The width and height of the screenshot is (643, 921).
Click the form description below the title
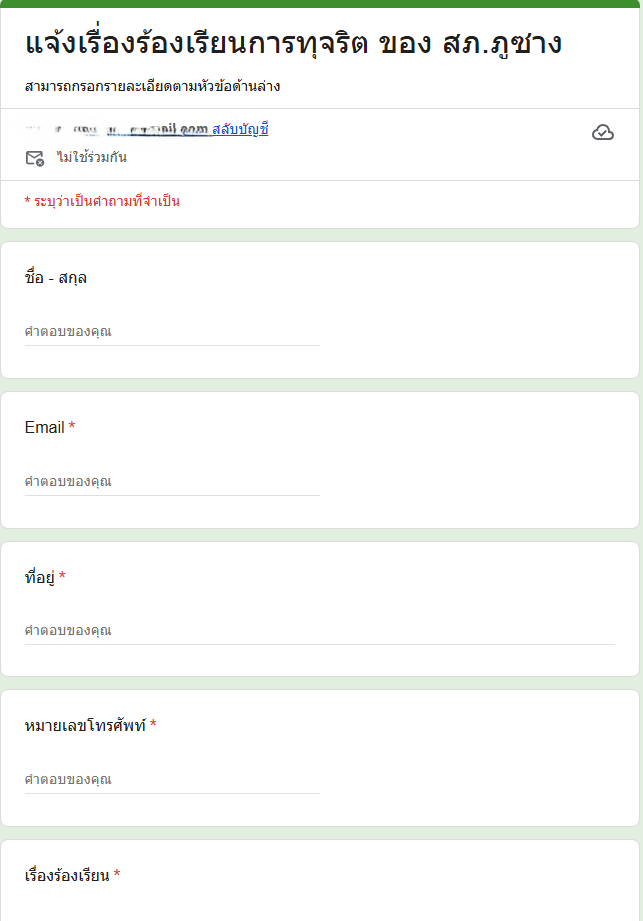point(152,87)
